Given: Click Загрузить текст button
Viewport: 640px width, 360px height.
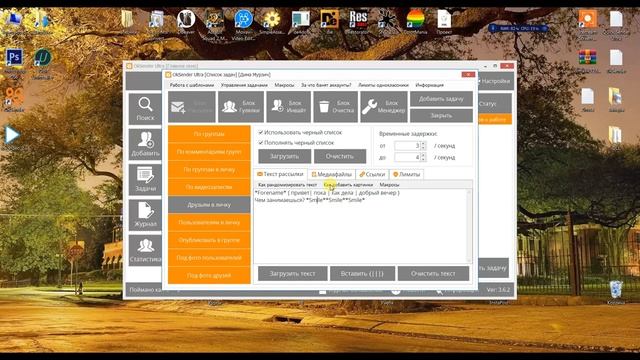Looking at the screenshot, I should (x=293, y=273).
